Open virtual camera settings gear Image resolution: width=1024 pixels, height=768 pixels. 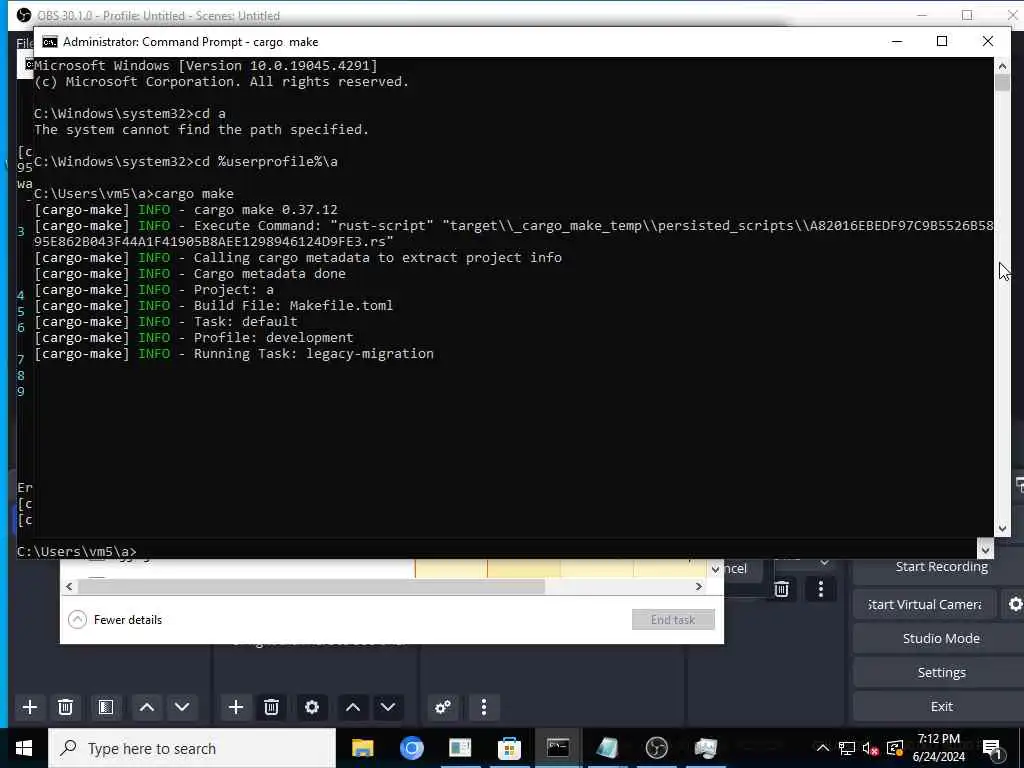point(1015,604)
